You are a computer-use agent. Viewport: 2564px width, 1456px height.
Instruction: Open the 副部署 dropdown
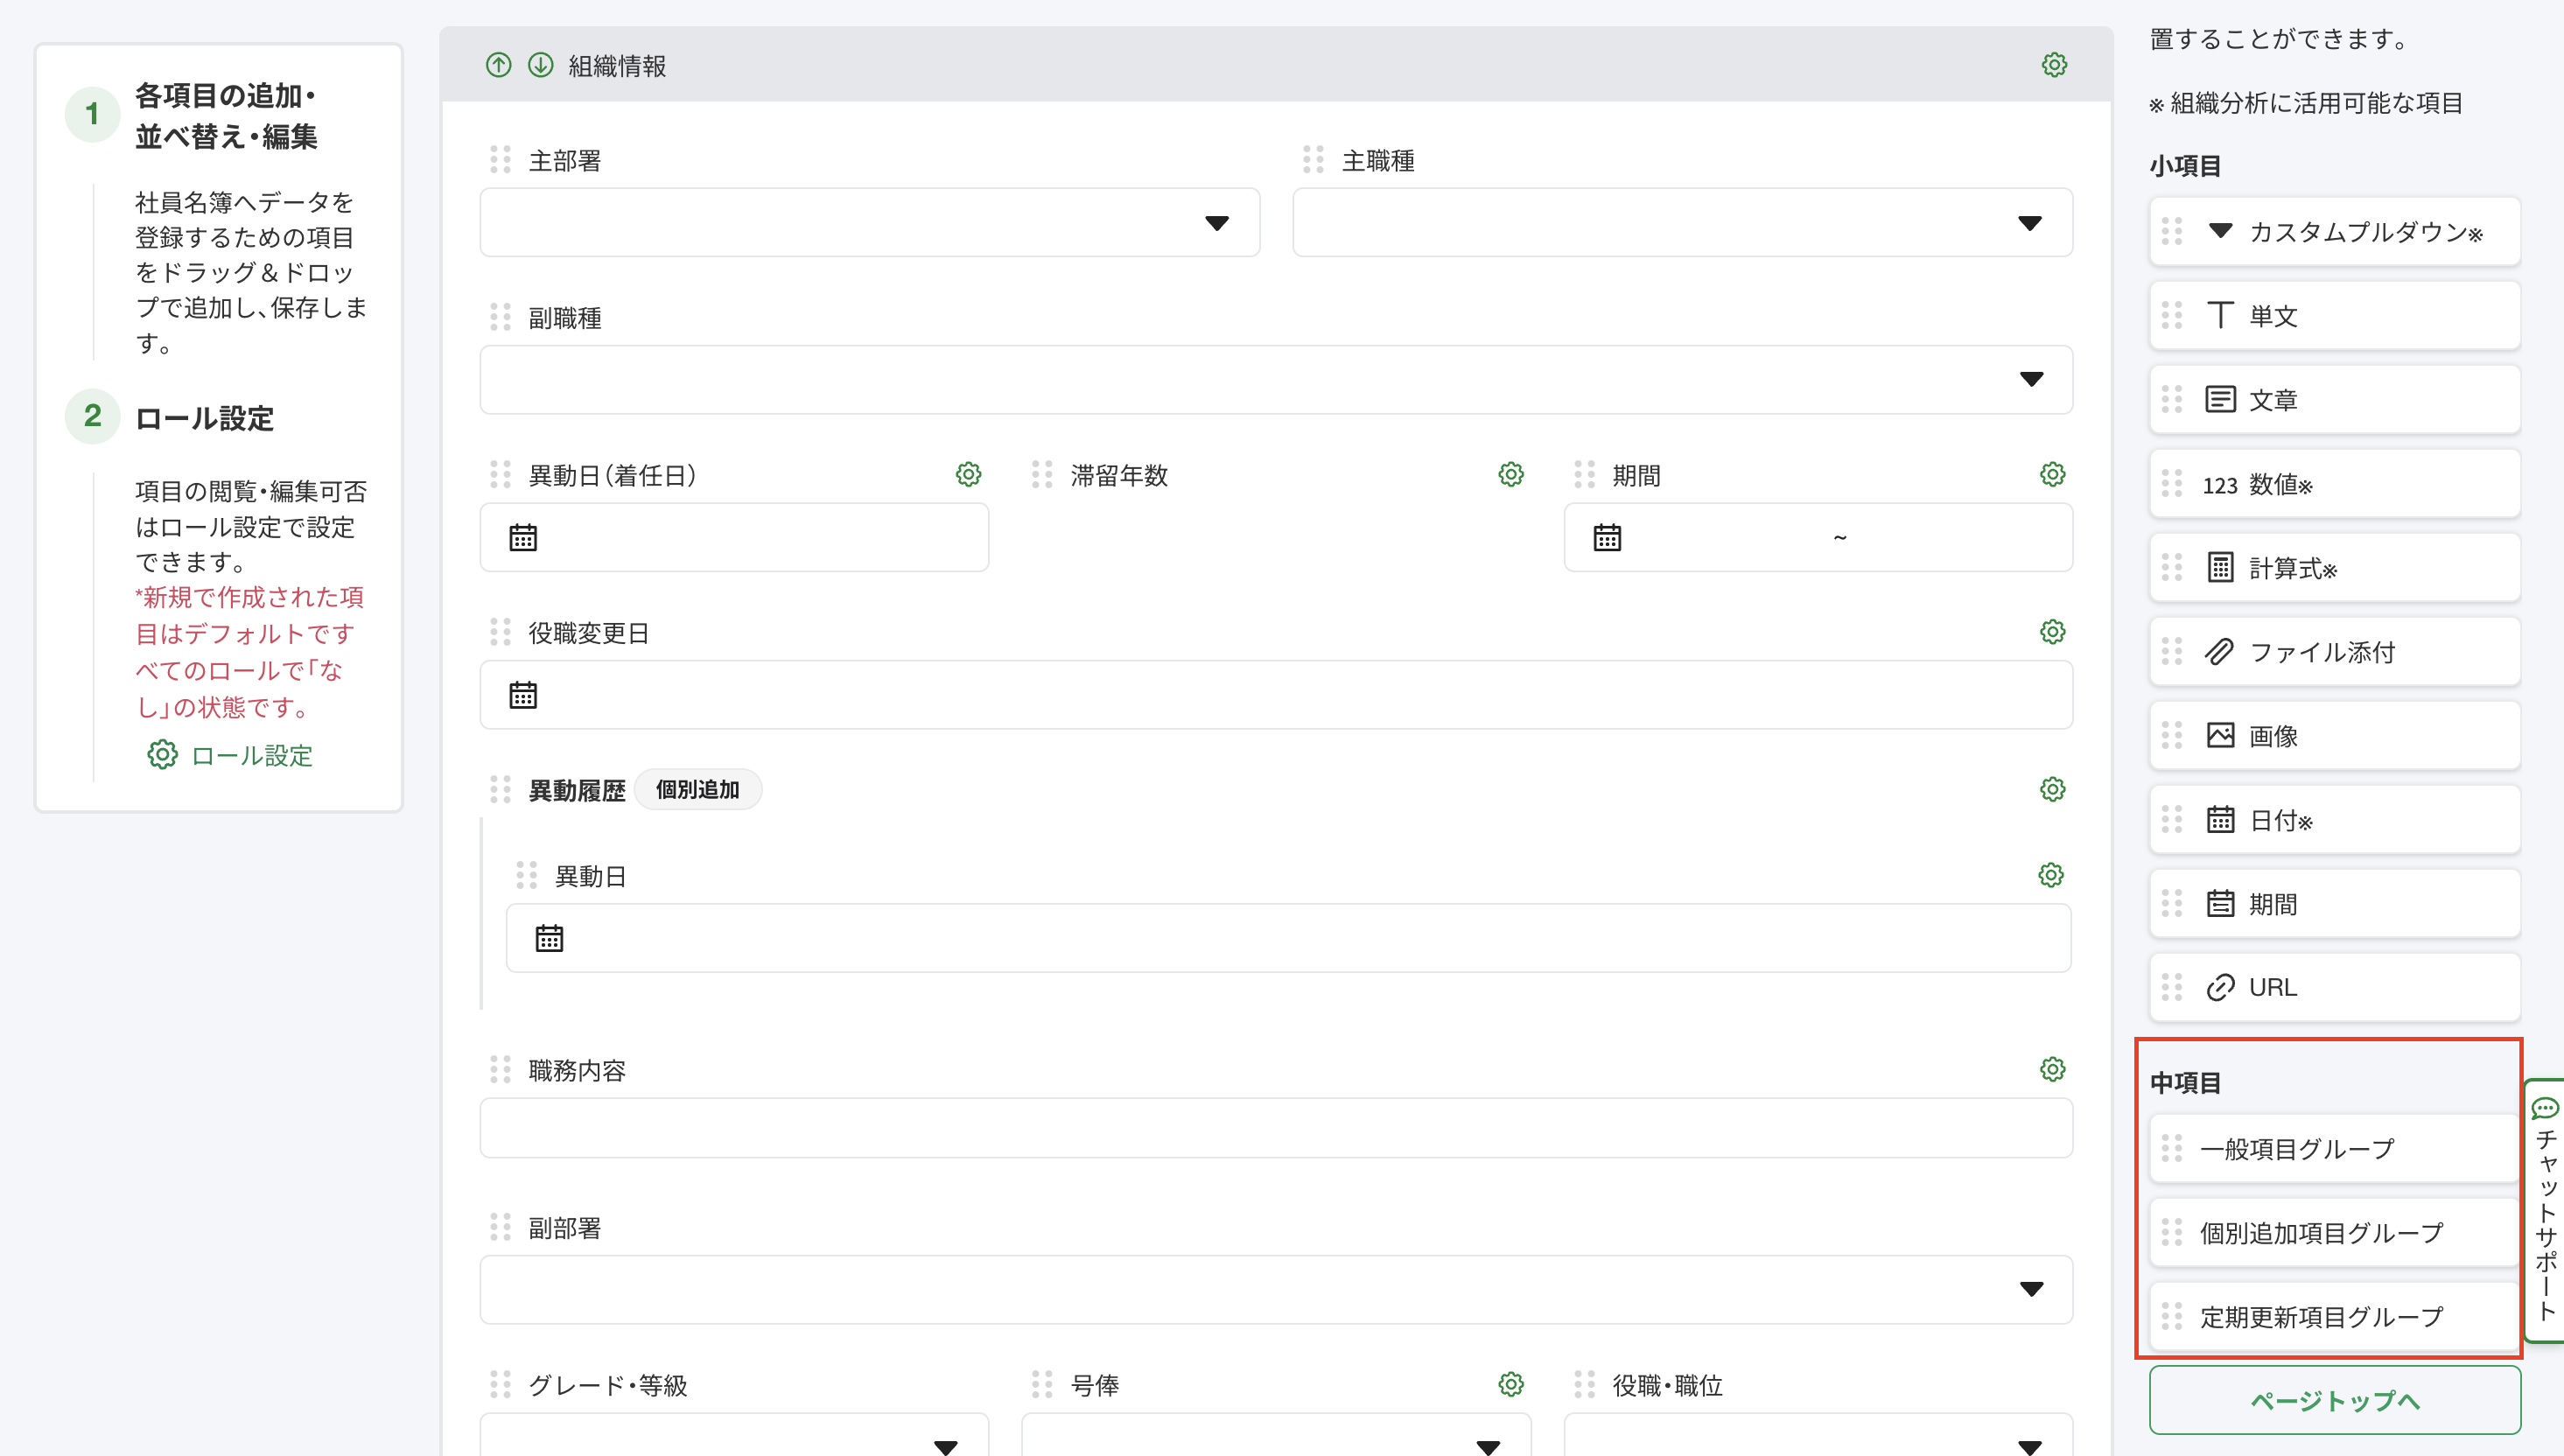click(x=2031, y=1290)
